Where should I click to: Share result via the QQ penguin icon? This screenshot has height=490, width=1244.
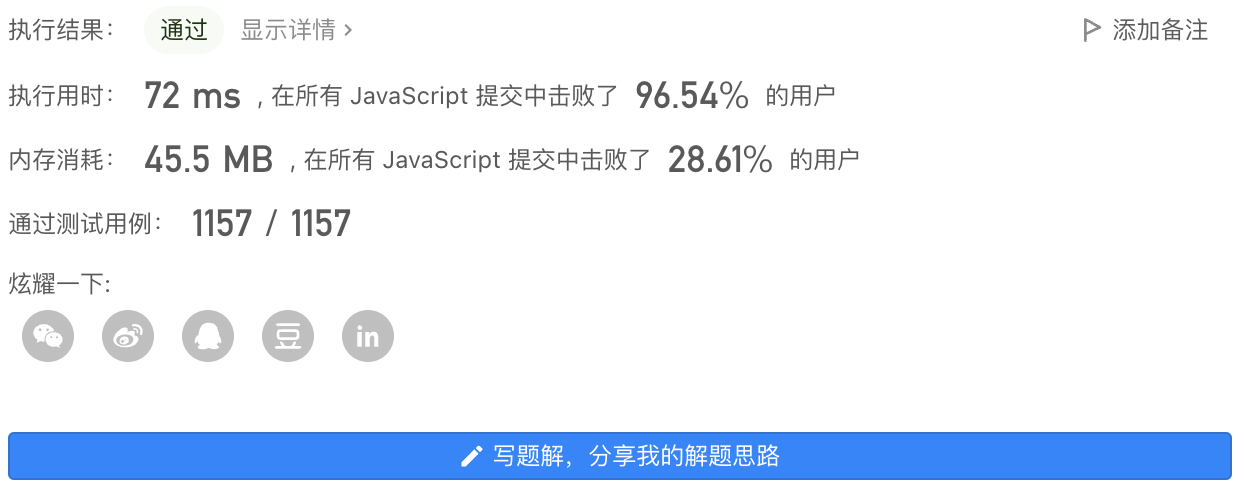208,336
